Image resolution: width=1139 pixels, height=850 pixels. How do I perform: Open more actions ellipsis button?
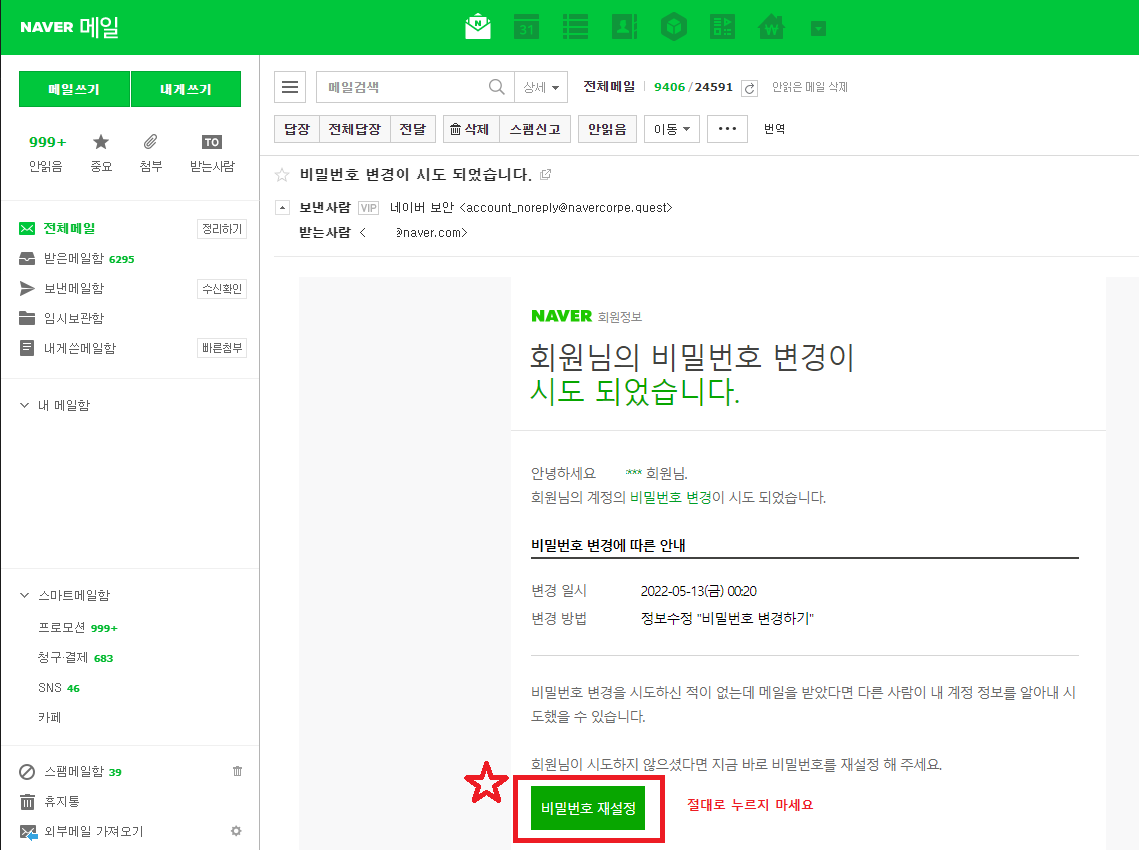point(727,129)
